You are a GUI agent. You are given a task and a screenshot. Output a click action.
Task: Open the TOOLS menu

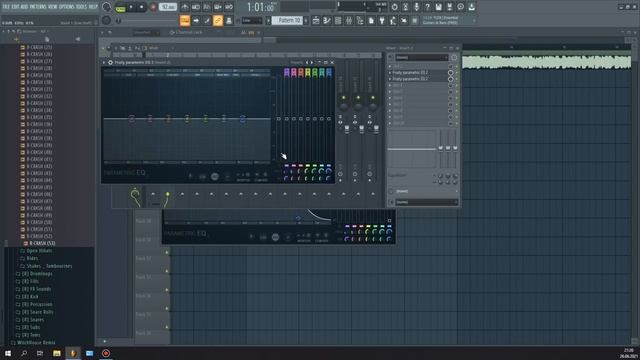point(81,7)
